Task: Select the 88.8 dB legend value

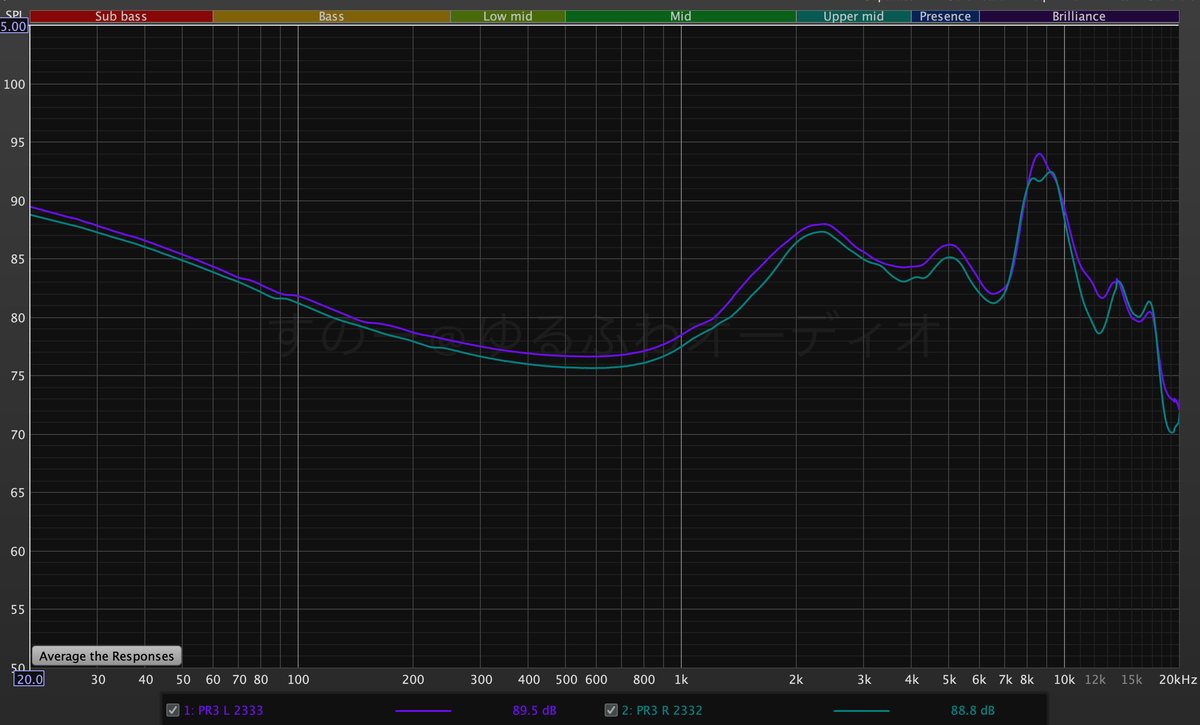Action: coord(972,710)
